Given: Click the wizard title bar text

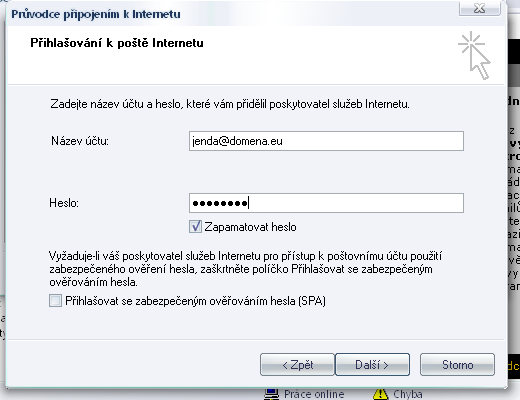Looking at the screenshot, I should click(x=96, y=14).
